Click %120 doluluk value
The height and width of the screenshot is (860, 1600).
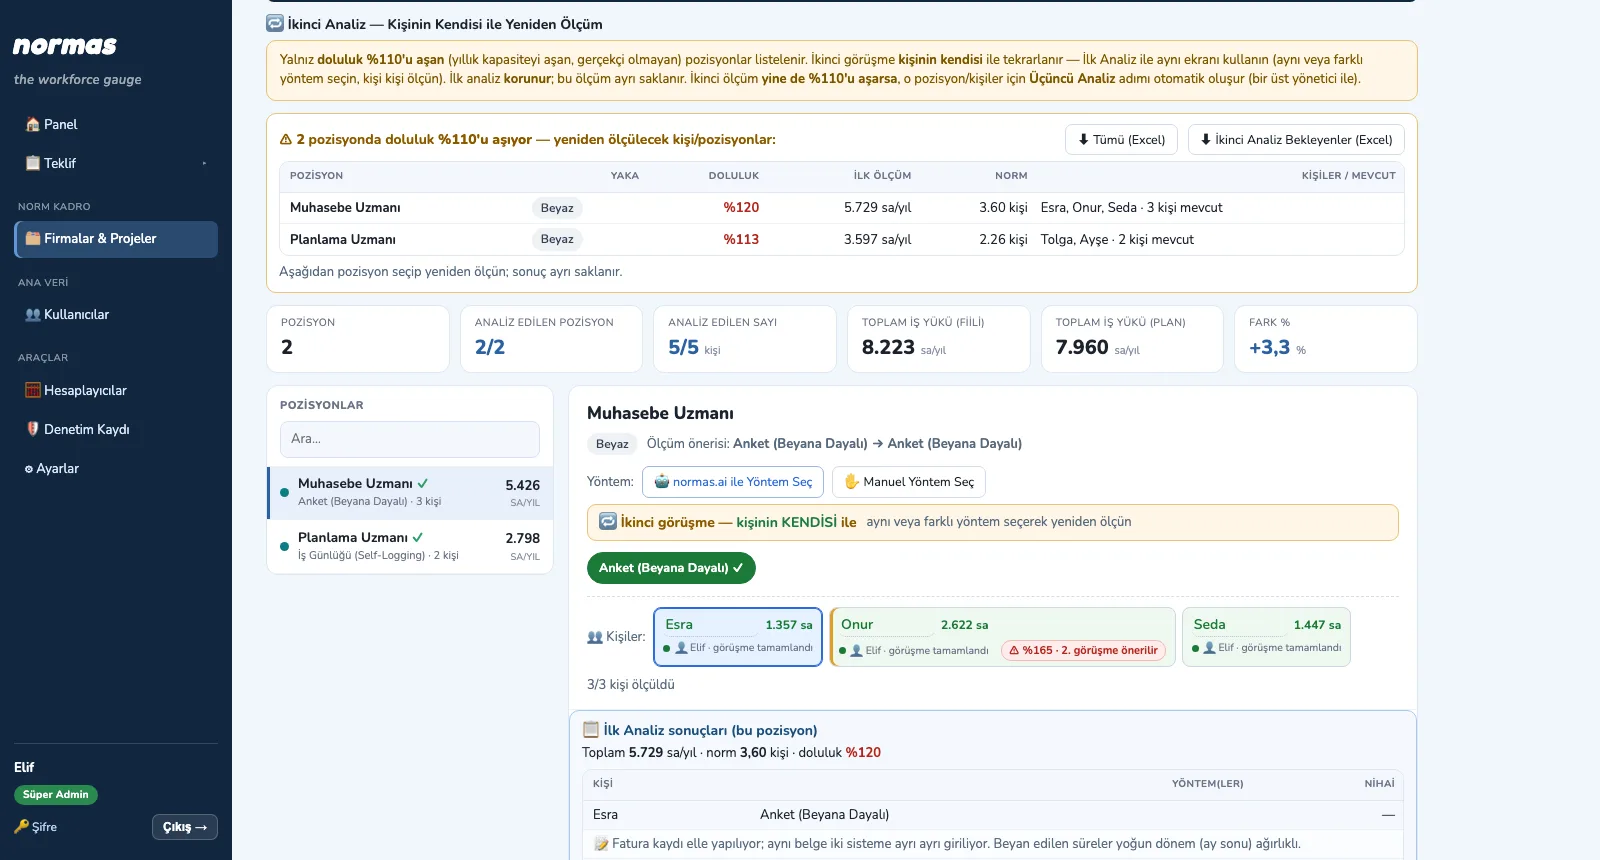[741, 208]
